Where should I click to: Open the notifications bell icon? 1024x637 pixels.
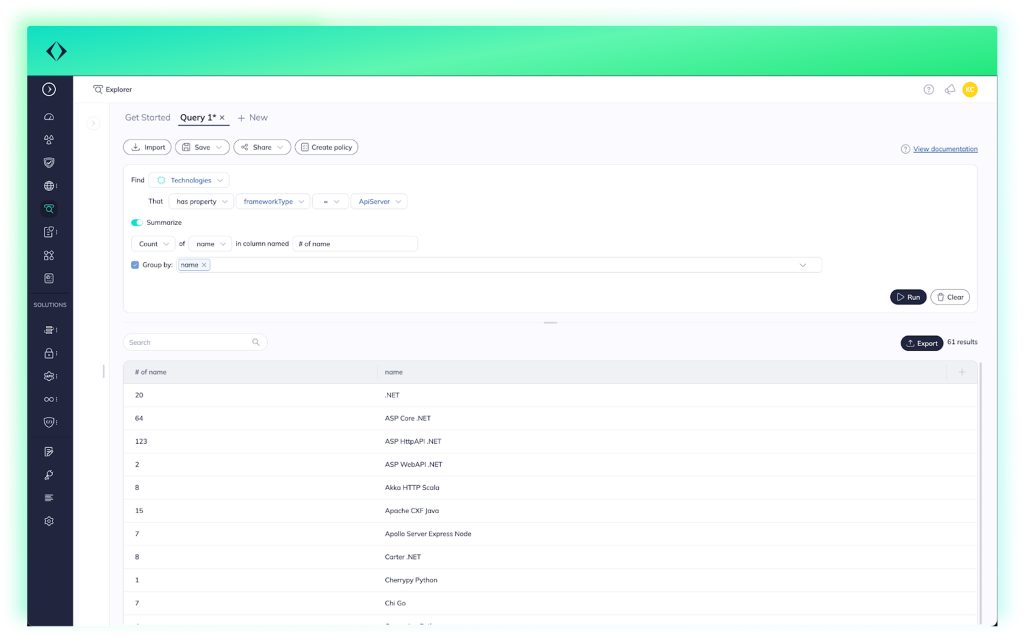(949, 90)
